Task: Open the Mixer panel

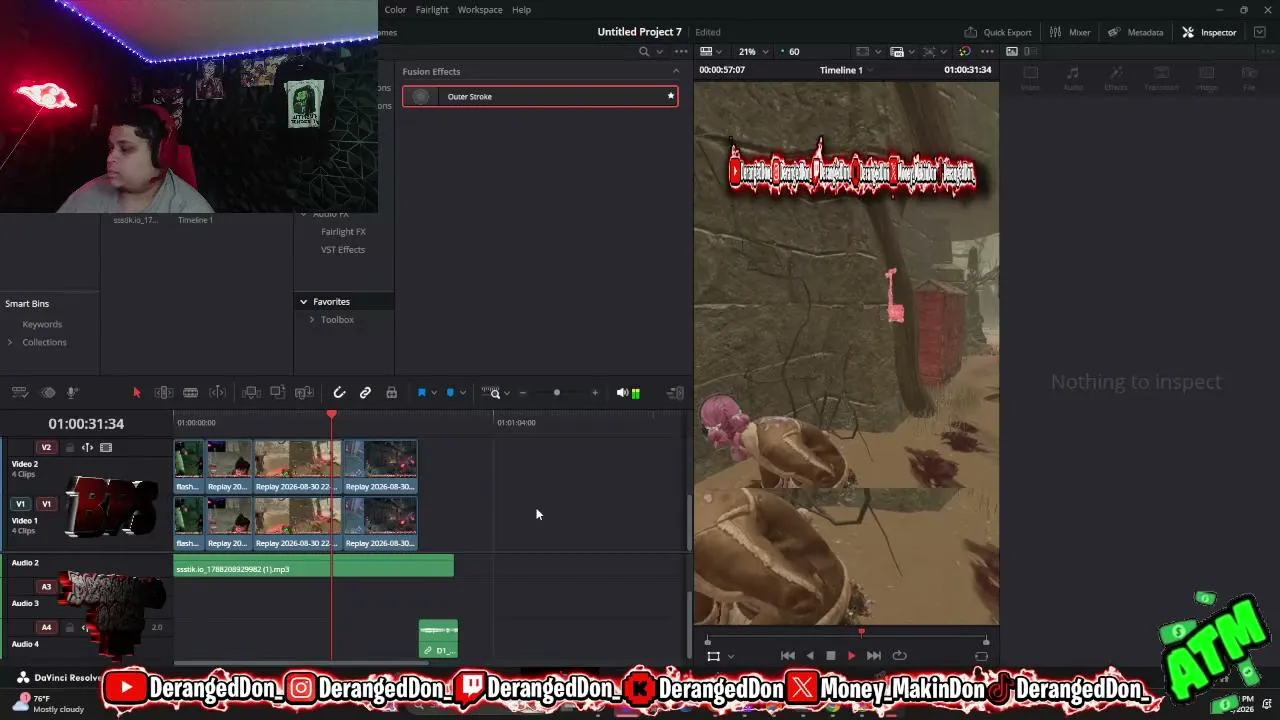Action: 1069,32
